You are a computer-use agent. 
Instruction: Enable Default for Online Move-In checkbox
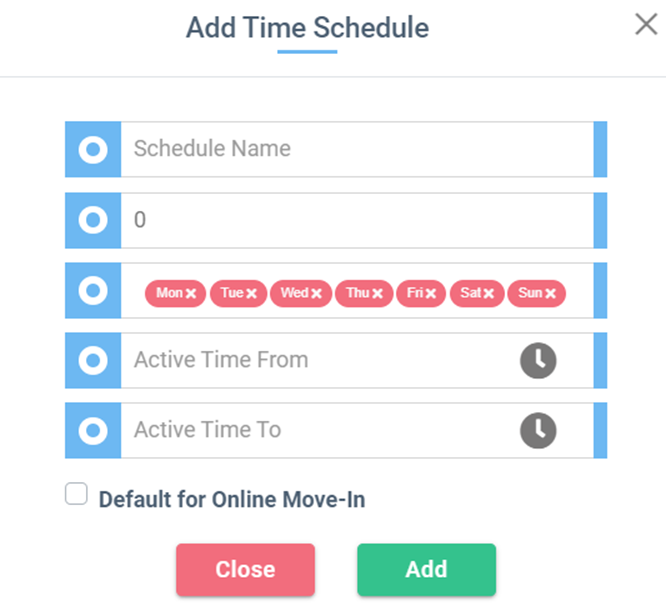point(76,493)
